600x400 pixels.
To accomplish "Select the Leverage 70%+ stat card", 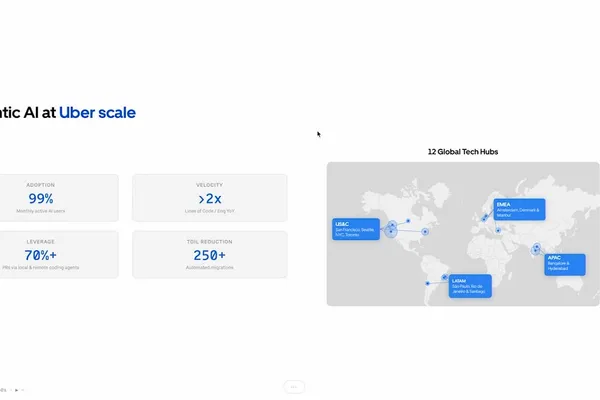I will (x=58, y=255).
